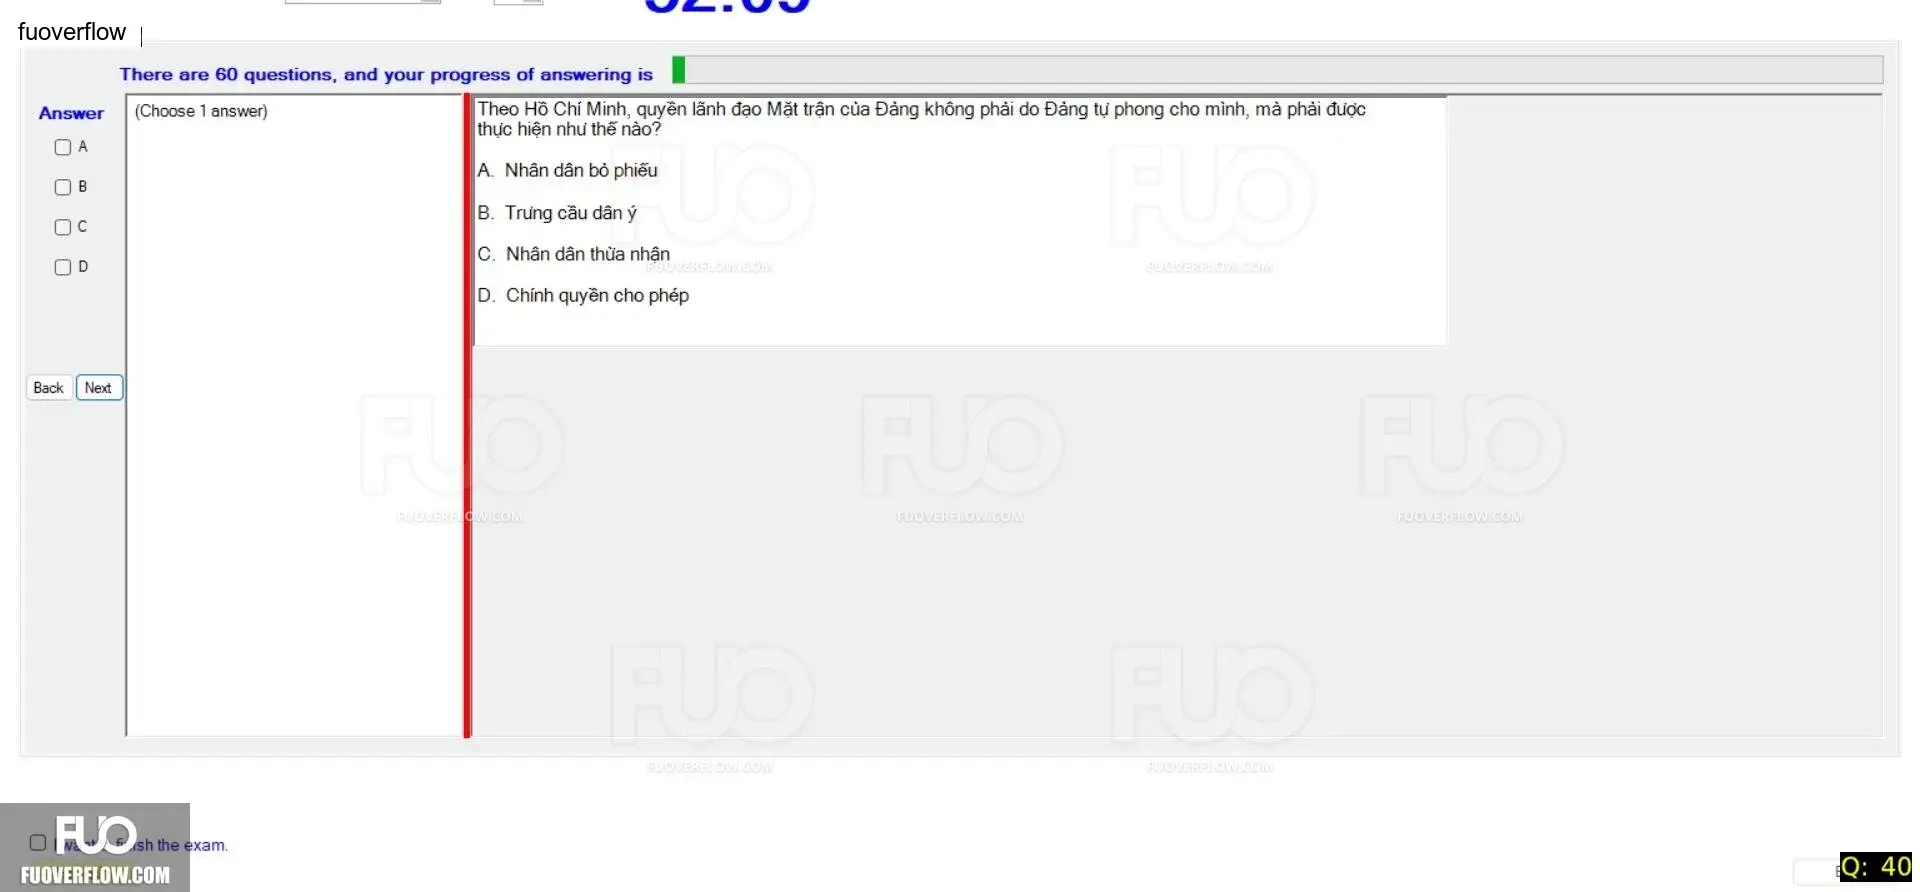This screenshot has height=892, width=1920.
Task: Click the 'fuoverflow' title text
Action: pyautogui.click(x=72, y=32)
